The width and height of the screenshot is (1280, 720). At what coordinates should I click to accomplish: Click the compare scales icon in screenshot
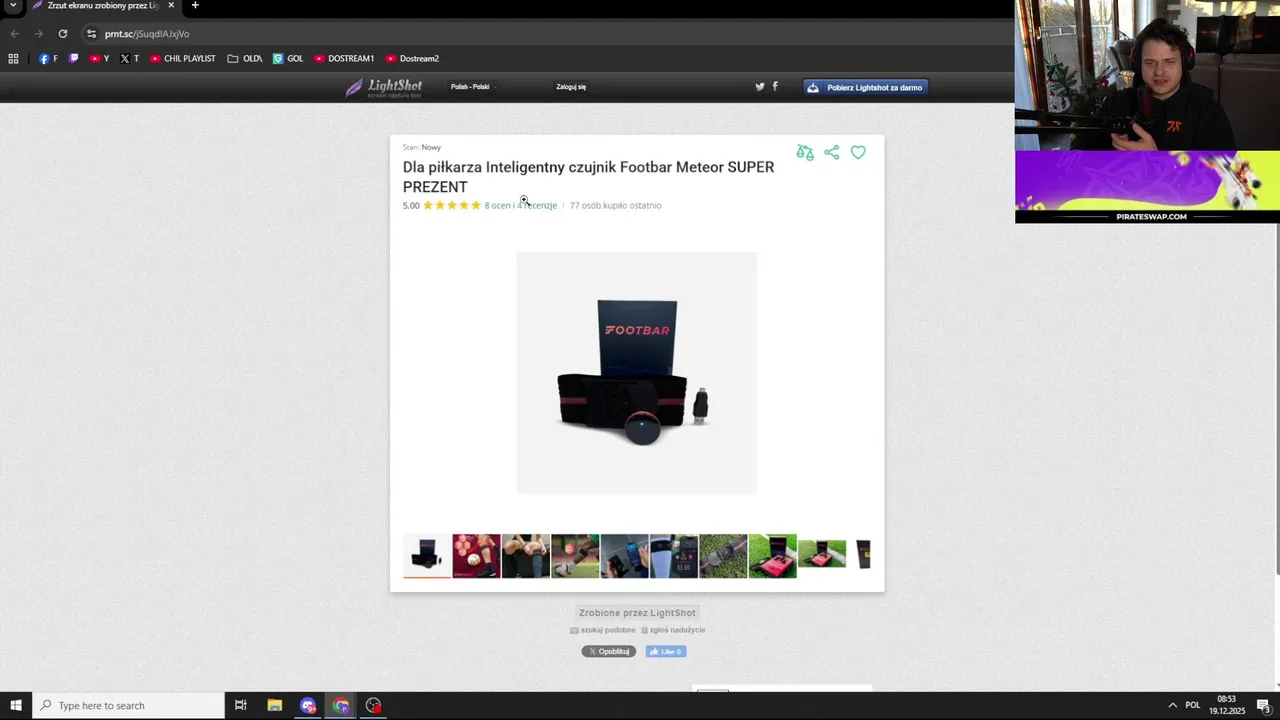tap(805, 153)
